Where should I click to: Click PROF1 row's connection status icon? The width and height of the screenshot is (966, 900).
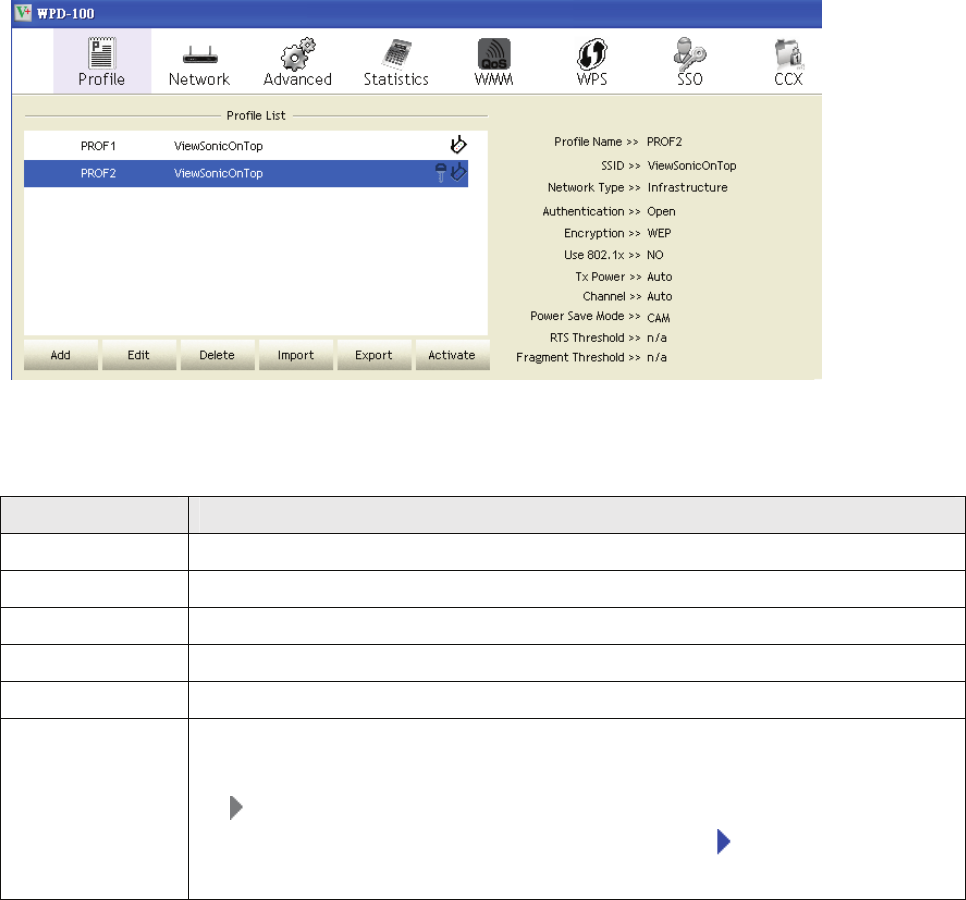(458, 145)
